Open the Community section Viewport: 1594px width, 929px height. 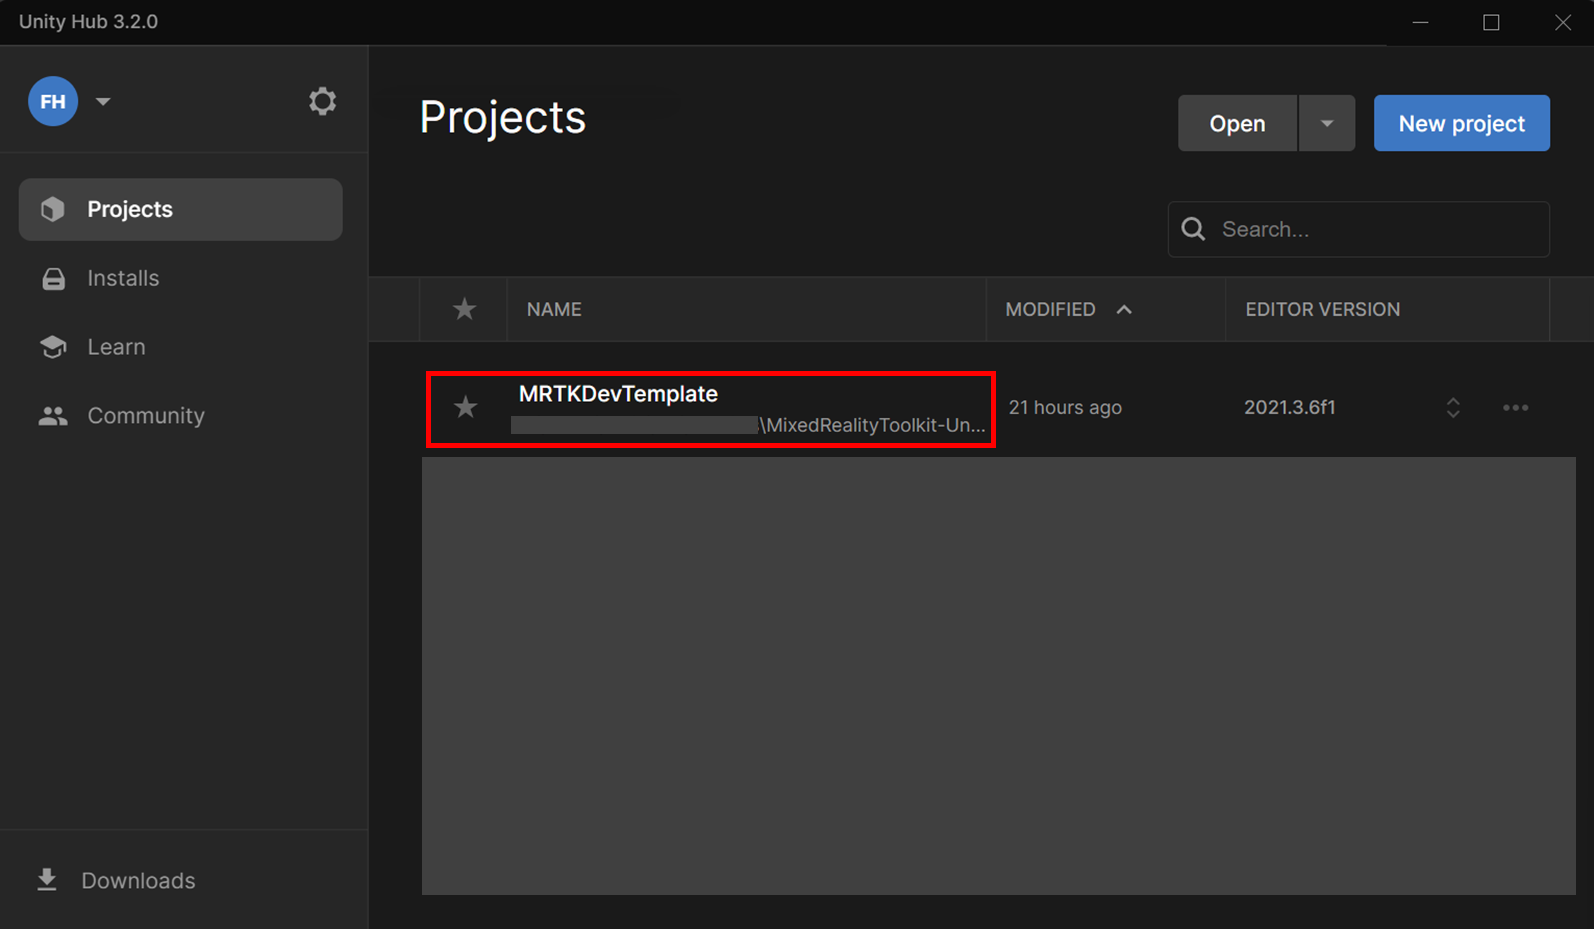146,416
